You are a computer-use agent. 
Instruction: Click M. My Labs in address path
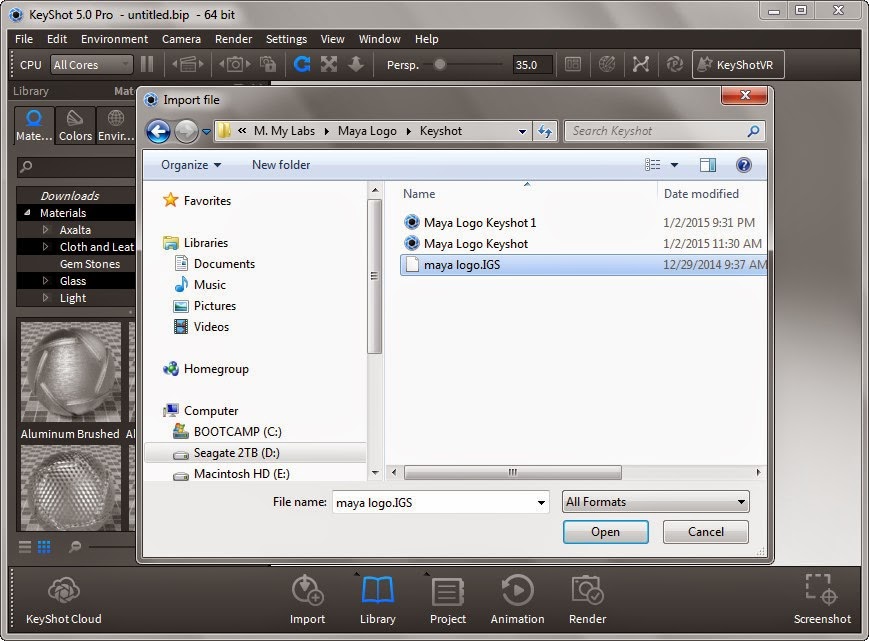tap(284, 131)
